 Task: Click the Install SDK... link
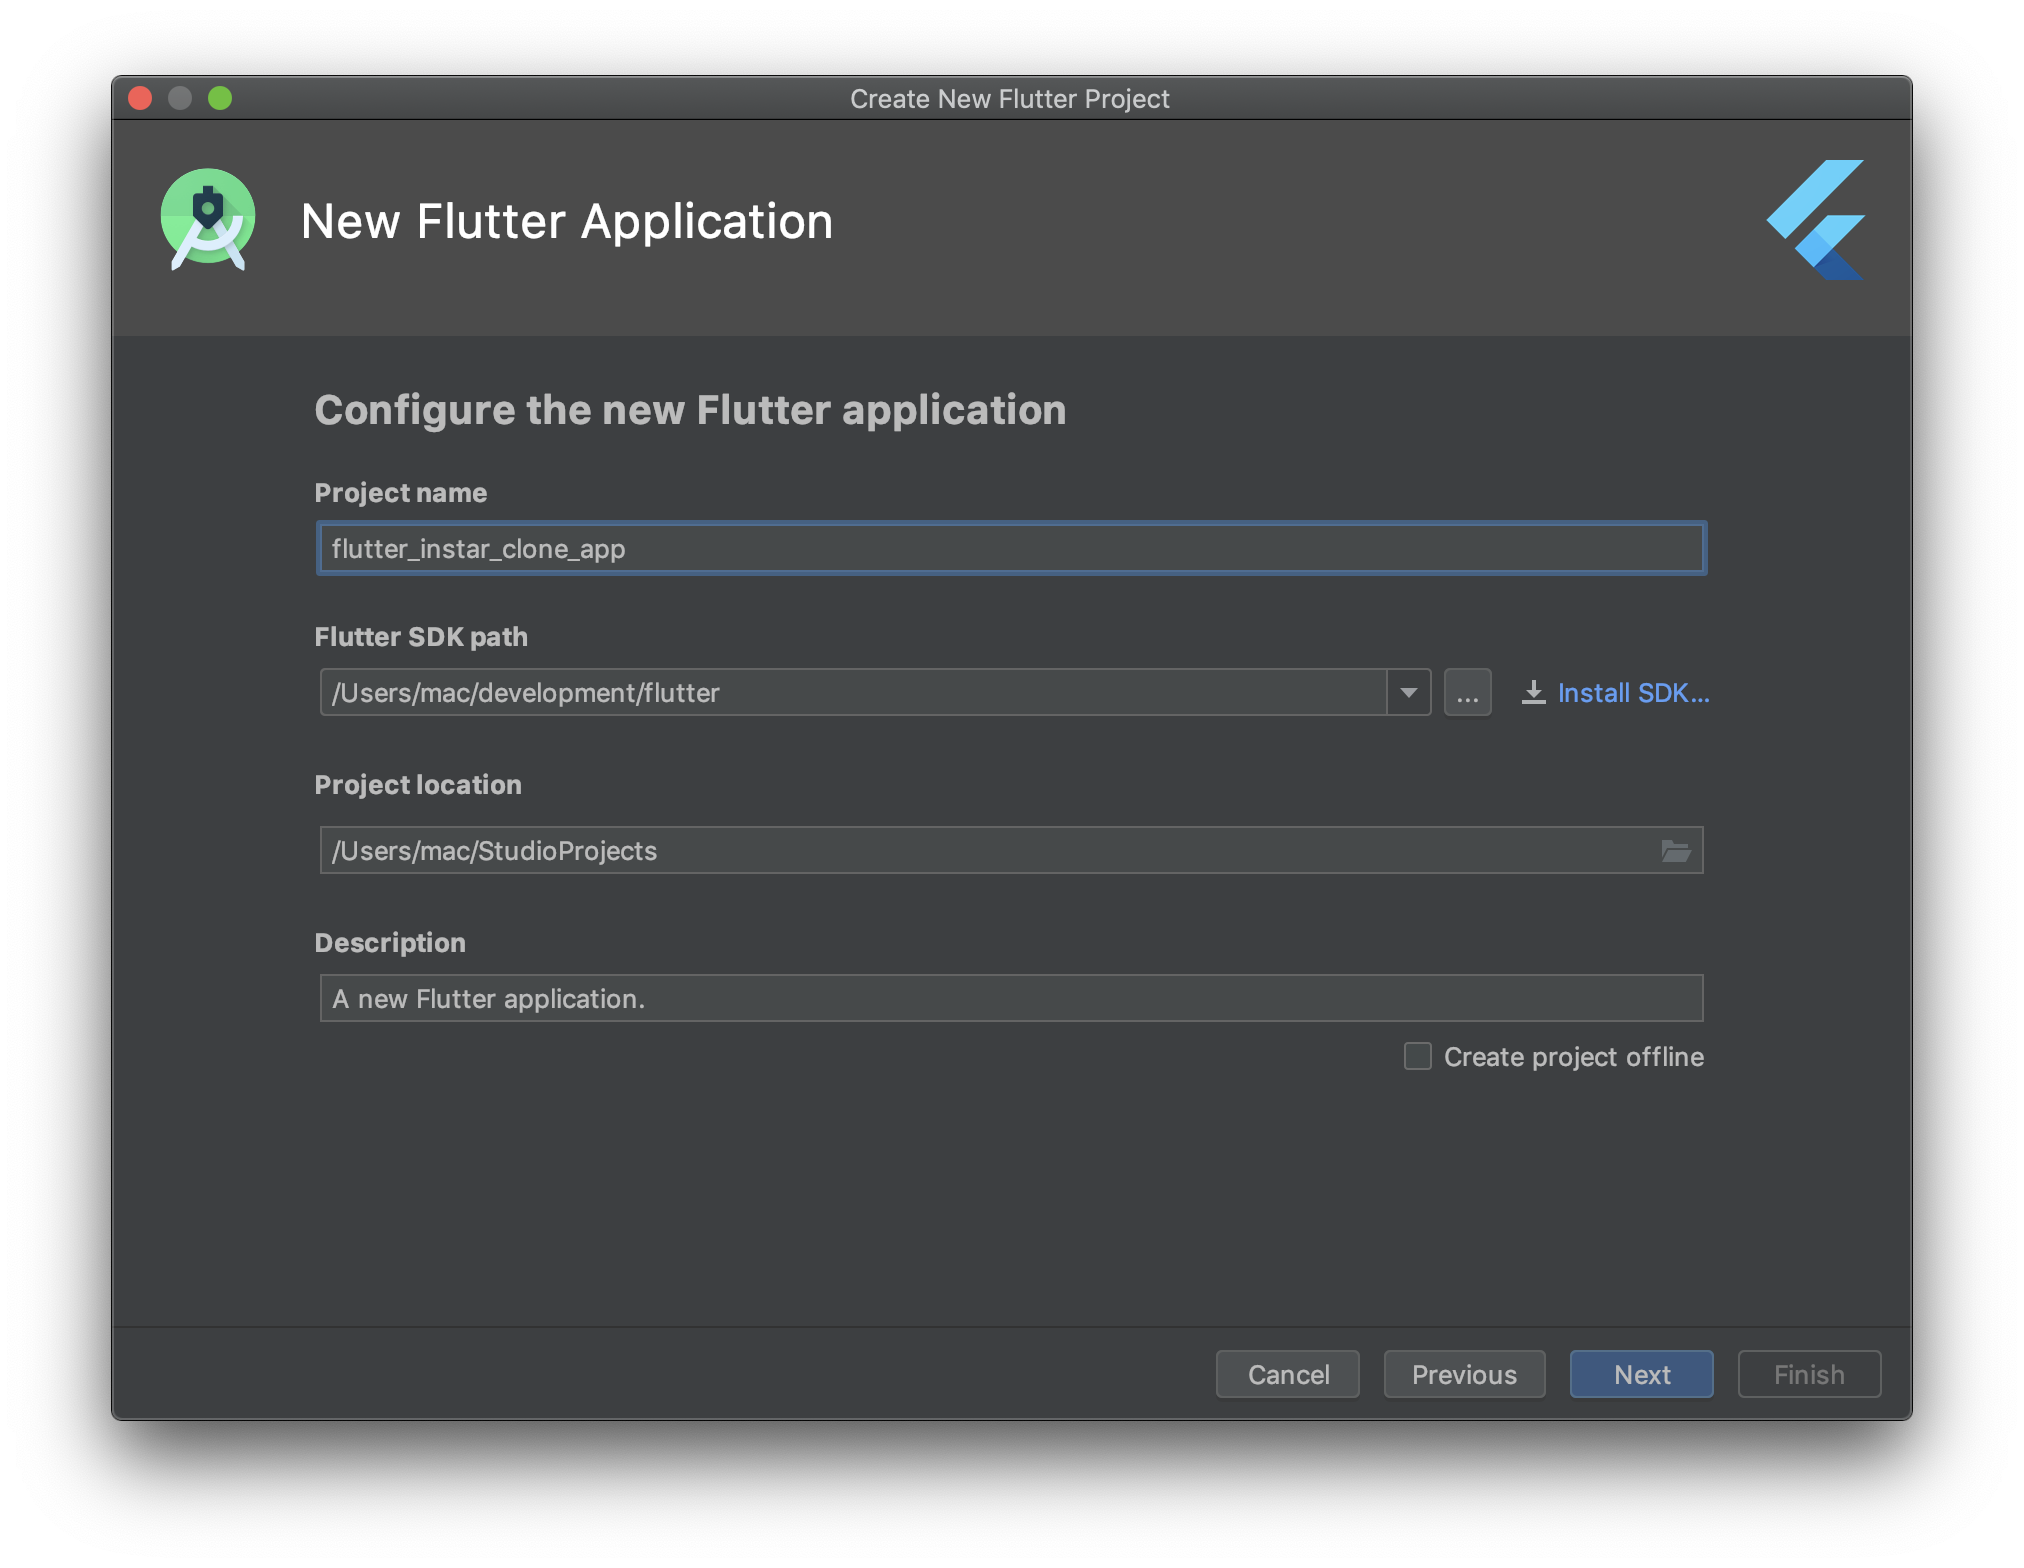point(1632,692)
